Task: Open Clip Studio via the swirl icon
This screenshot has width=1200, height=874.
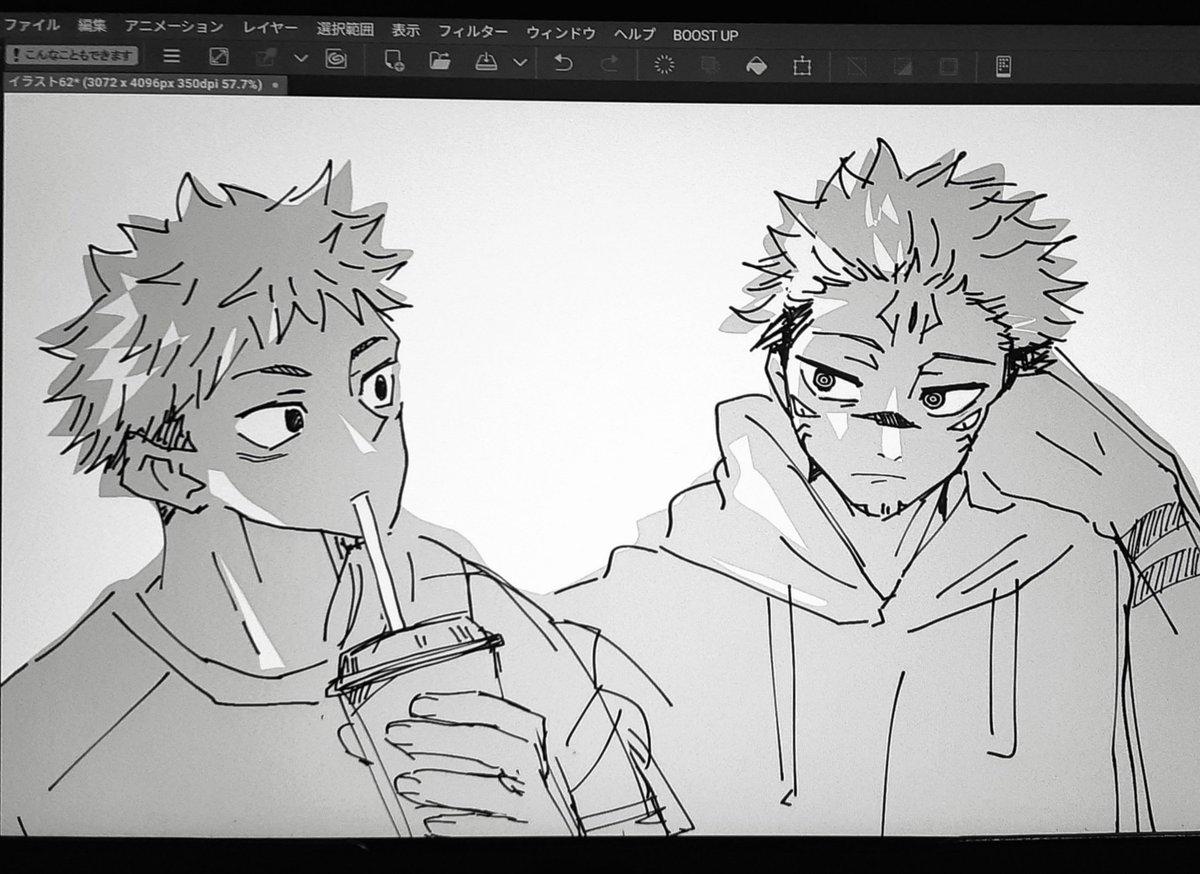Action: click(336, 59)
